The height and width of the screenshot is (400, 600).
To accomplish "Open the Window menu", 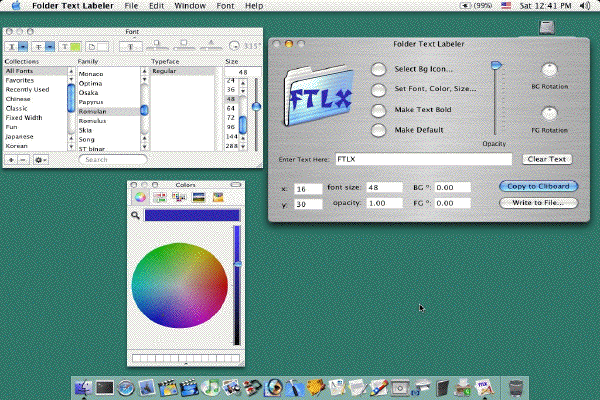I will [x=190, y=6].
